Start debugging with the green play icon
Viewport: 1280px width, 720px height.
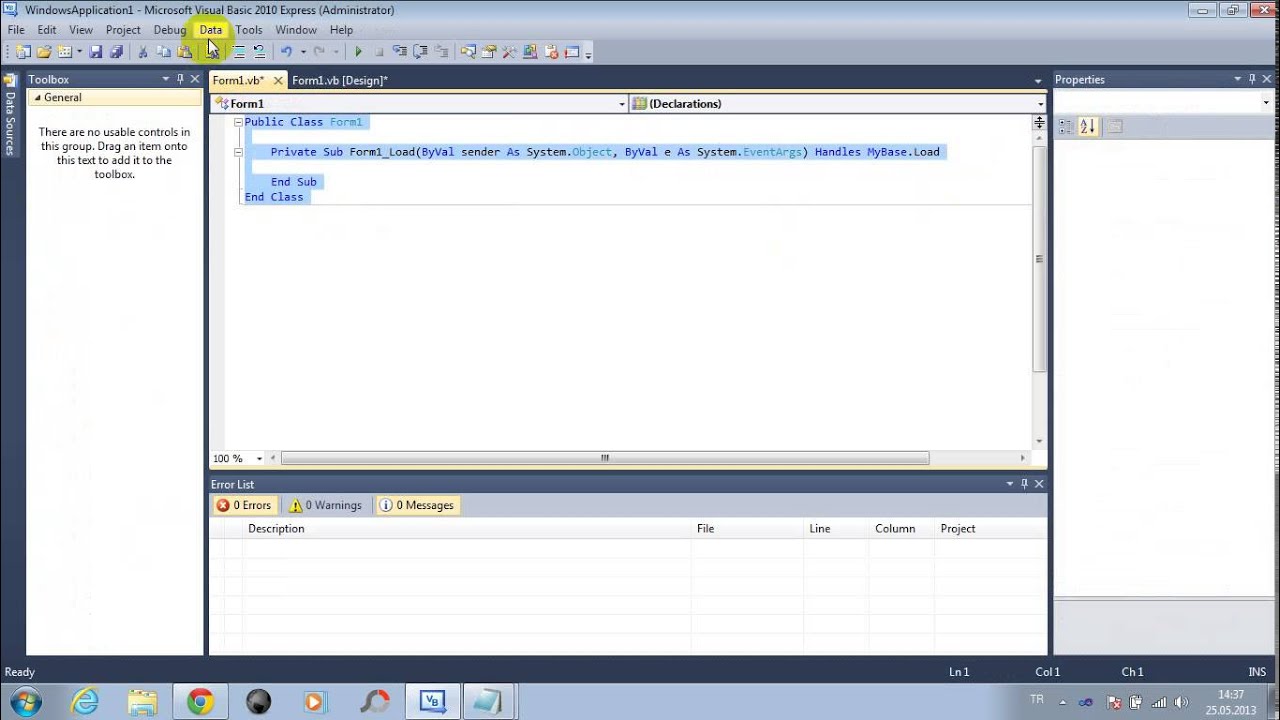(359, 51)
